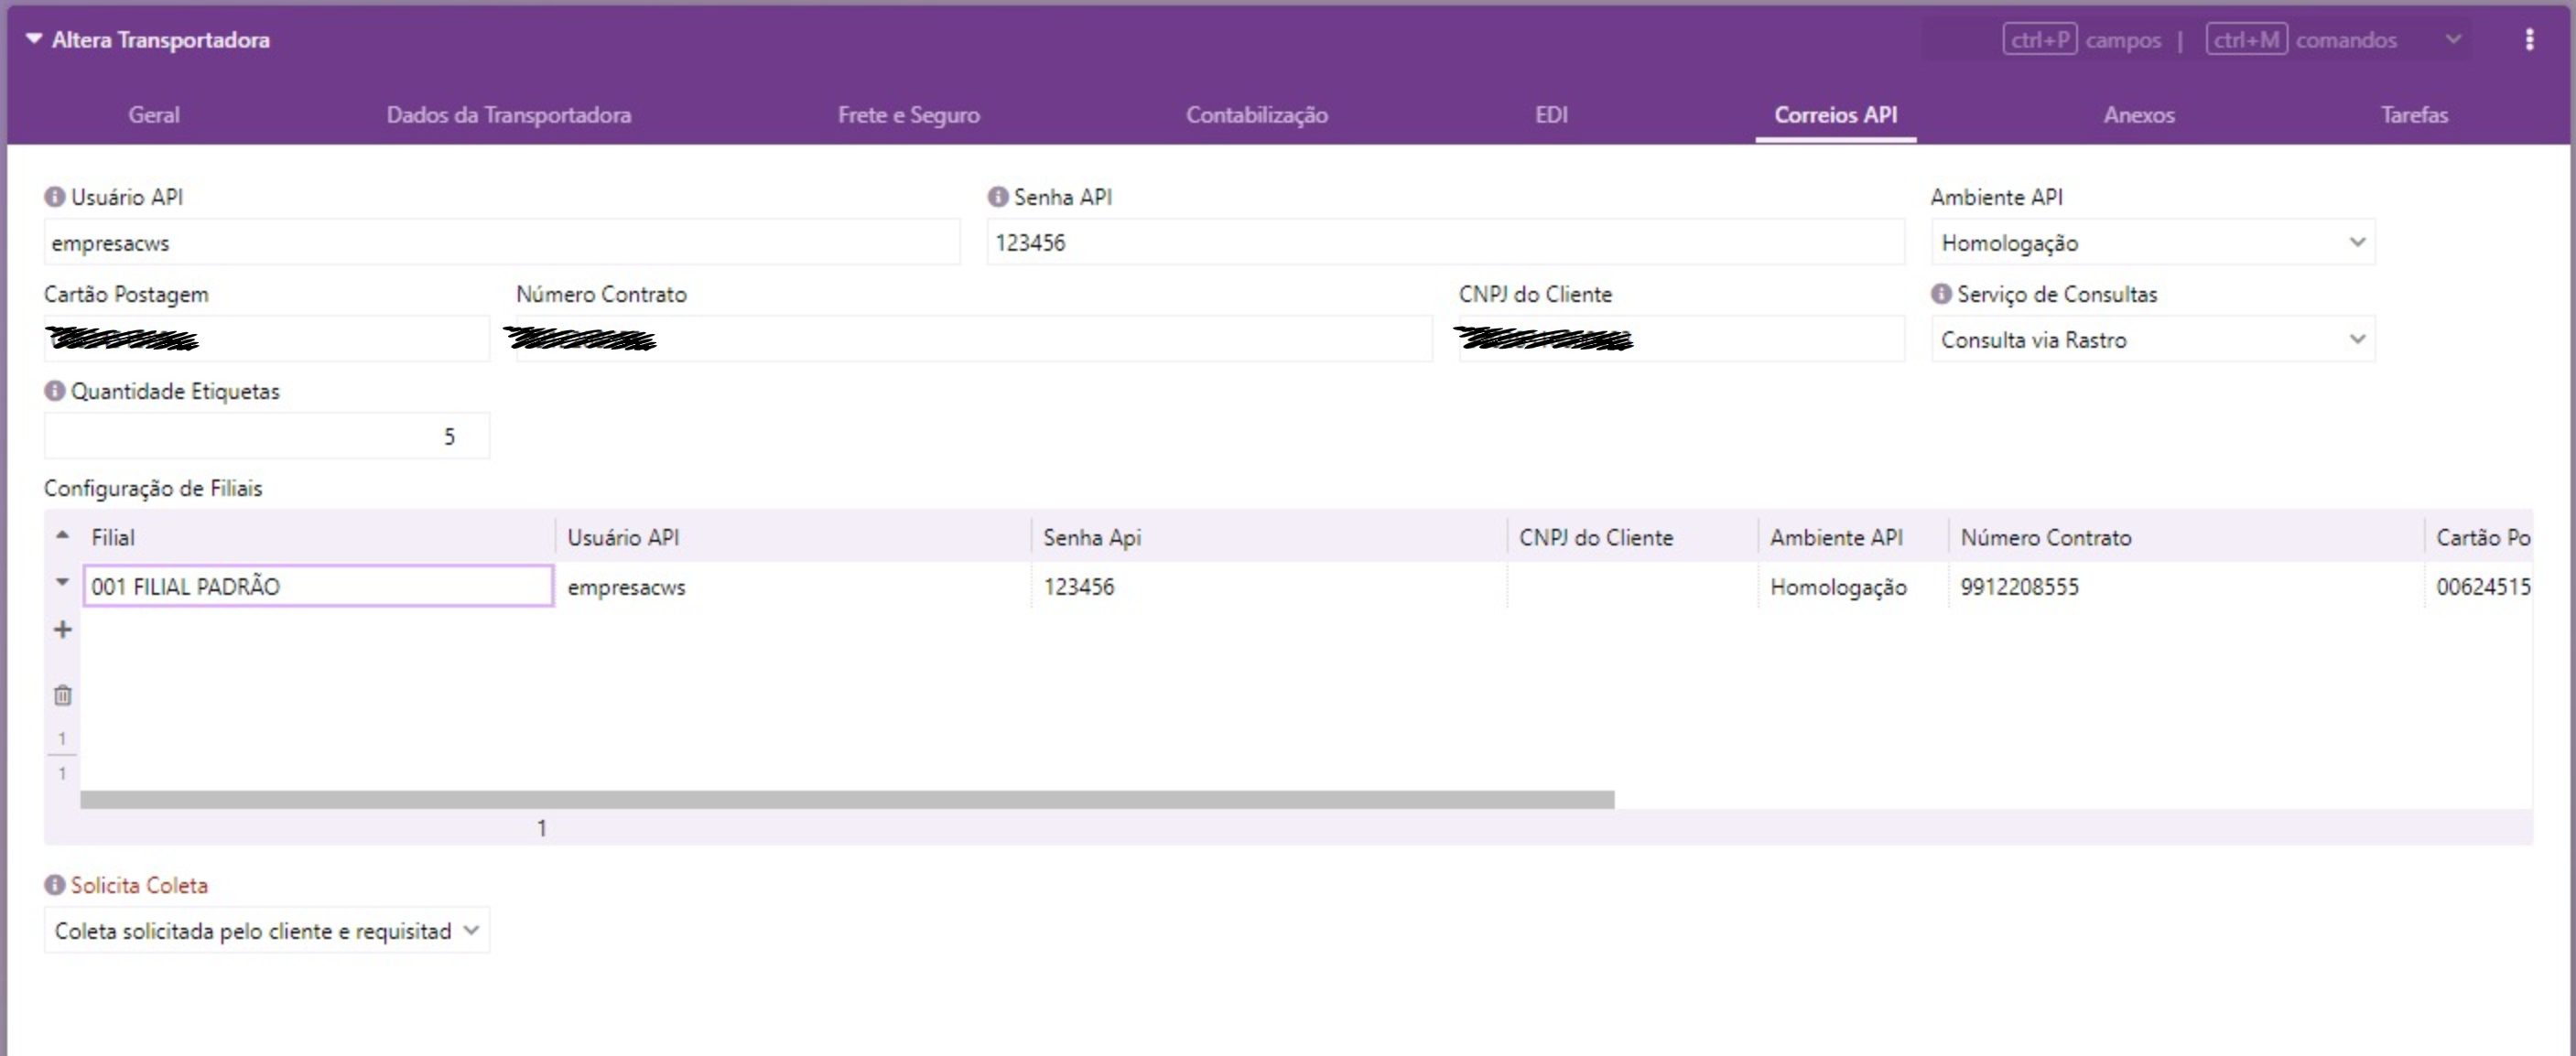Click the info icon next to Serviço de Consultas
Viewport: 2576px width, 1056px height.
[x=1941, y=294]
